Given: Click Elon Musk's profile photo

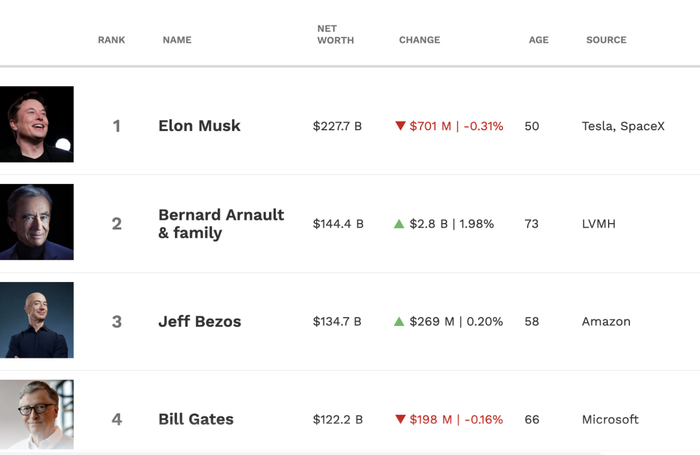Looking at the screenshot, I should tap(37, 124).
